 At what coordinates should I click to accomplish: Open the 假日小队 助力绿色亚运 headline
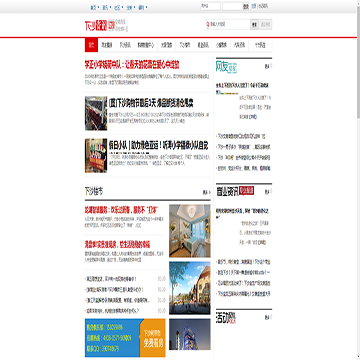pyautogui.click(x=159, y=146)
